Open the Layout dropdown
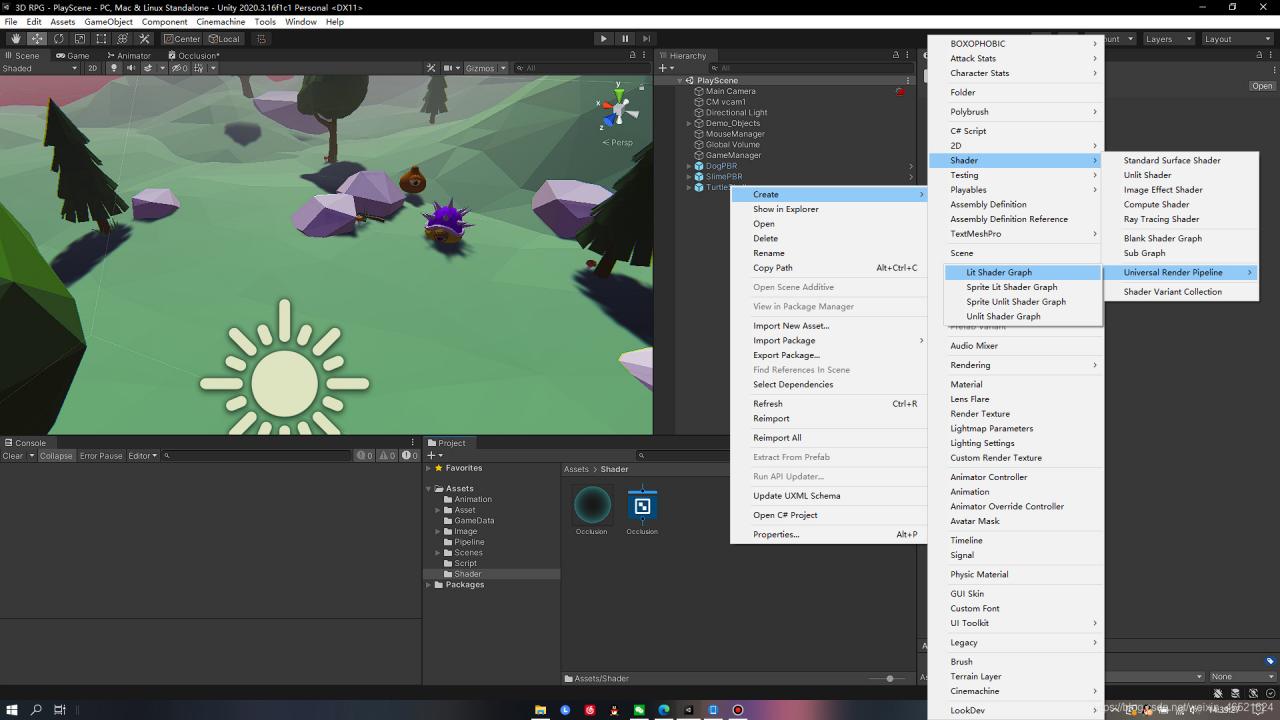 click(x=1236, y=39)
